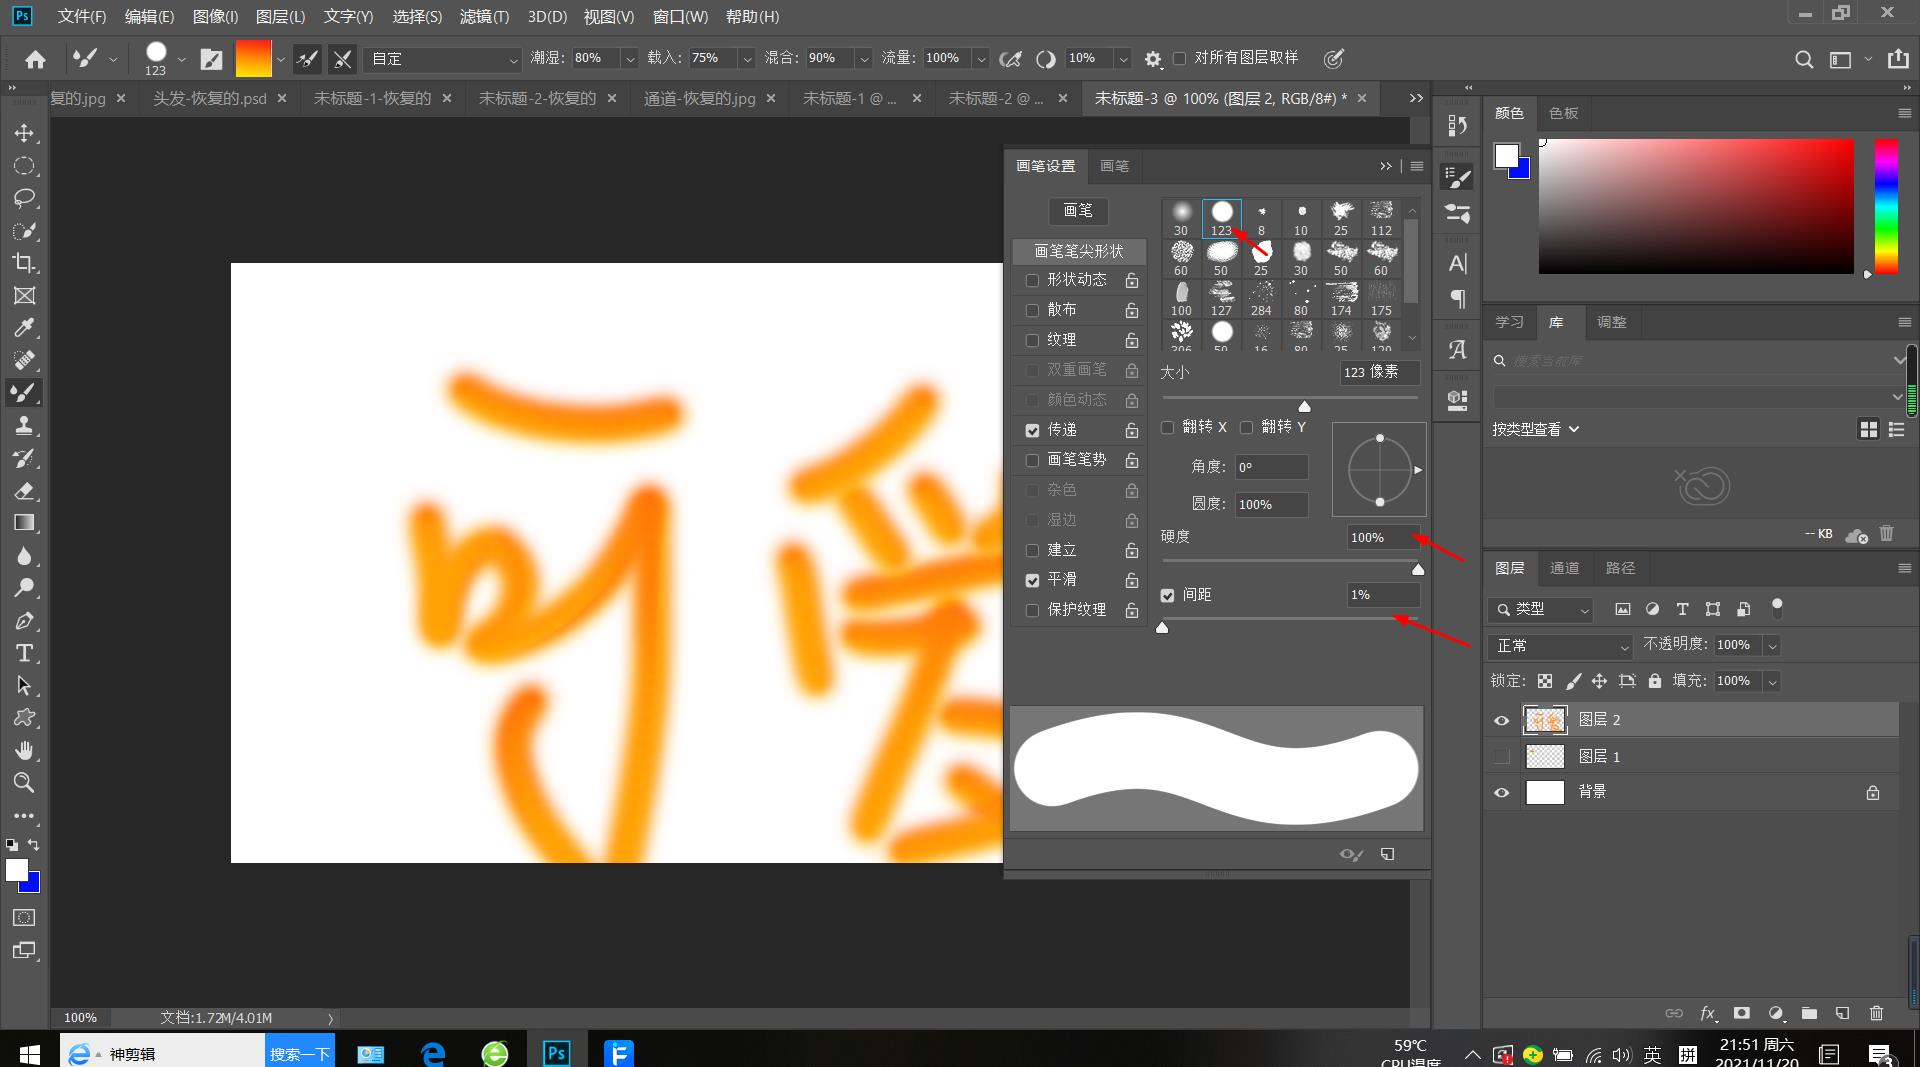The image size is (1920, 1067).
Task: Select the Lasso tool
Action: pos(24,198)
